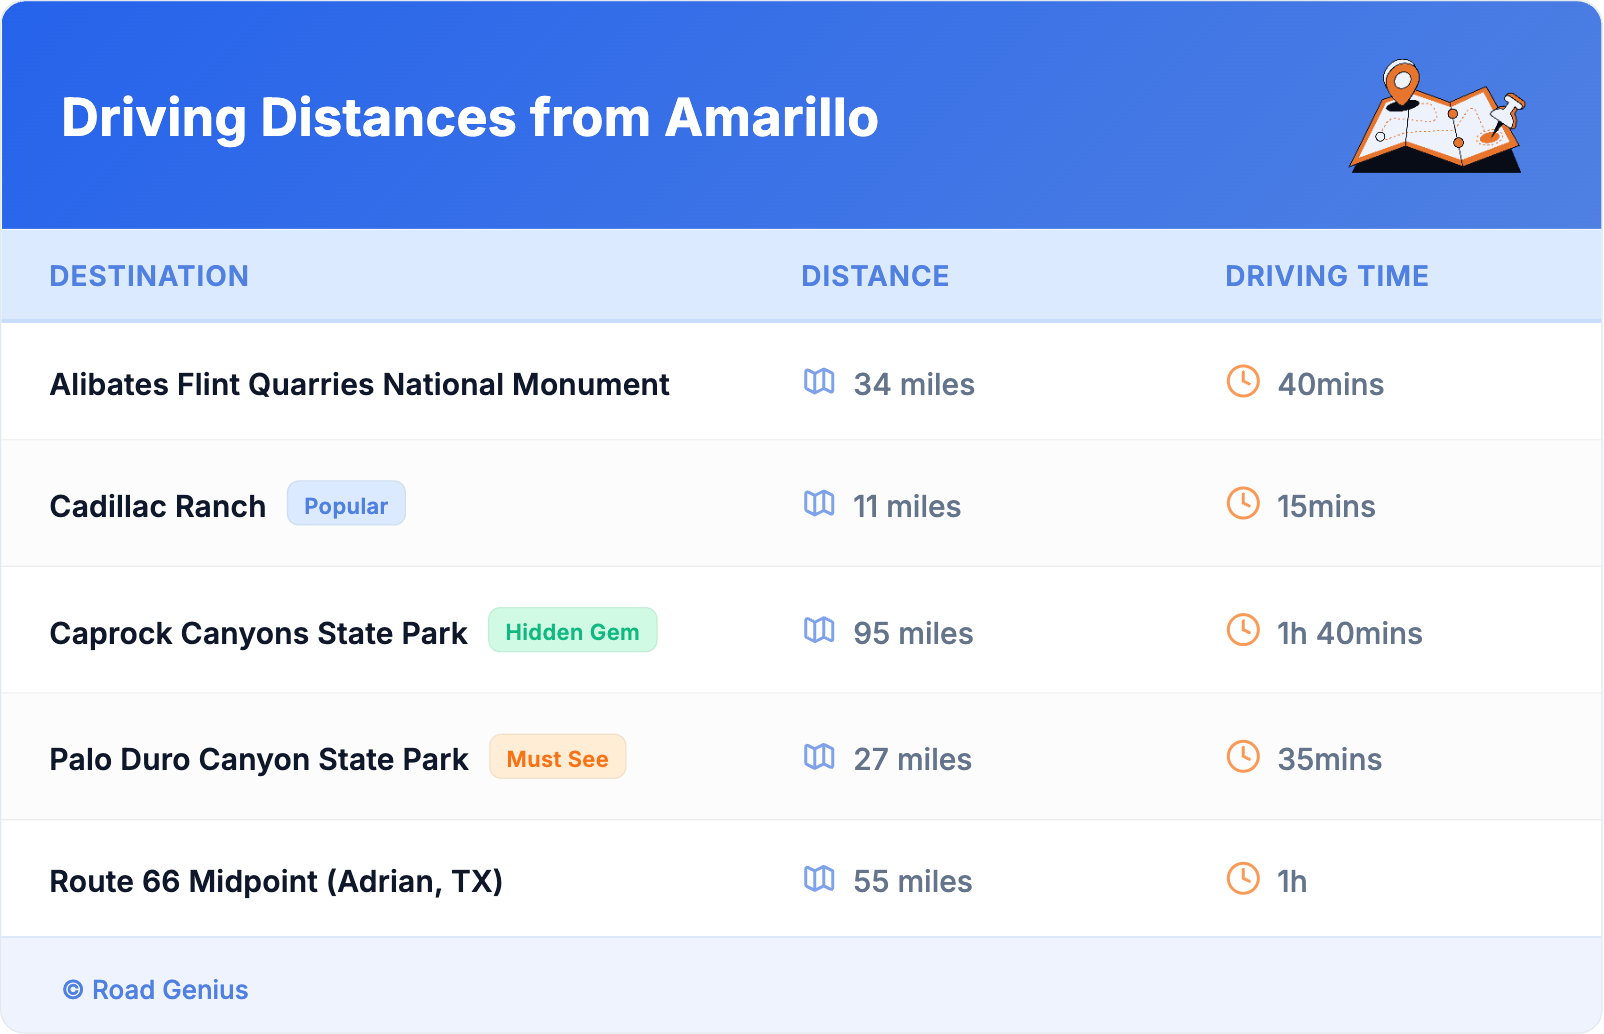This screenshot has width=1604, height=1034.
Task: Click the Must See badge
Action: tap(557, 758)
